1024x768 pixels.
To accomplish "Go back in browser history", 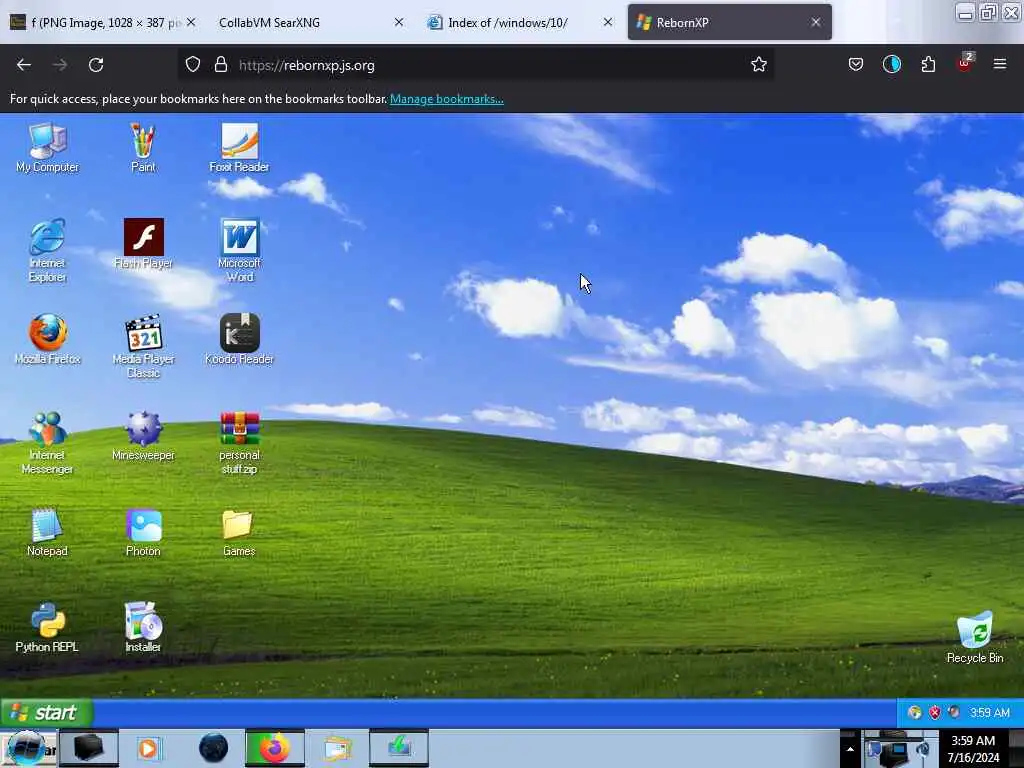I will pos(24,65).
